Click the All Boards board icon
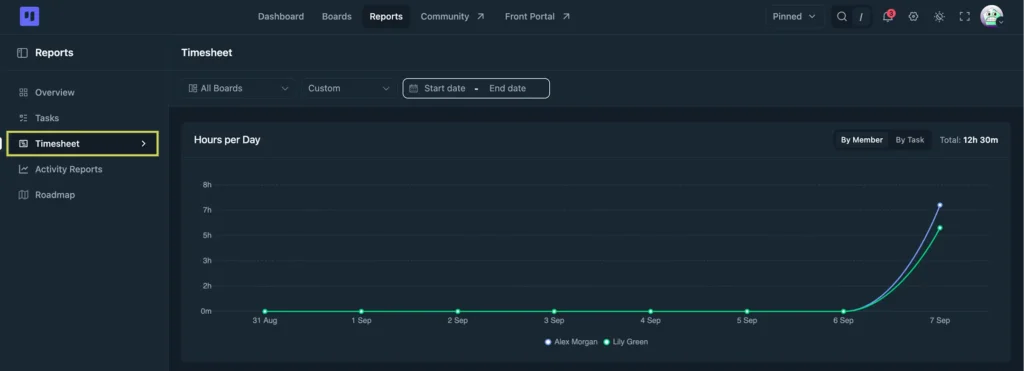Image resolution: width=1024 pixels, height=371 pixels. point(193,88)
